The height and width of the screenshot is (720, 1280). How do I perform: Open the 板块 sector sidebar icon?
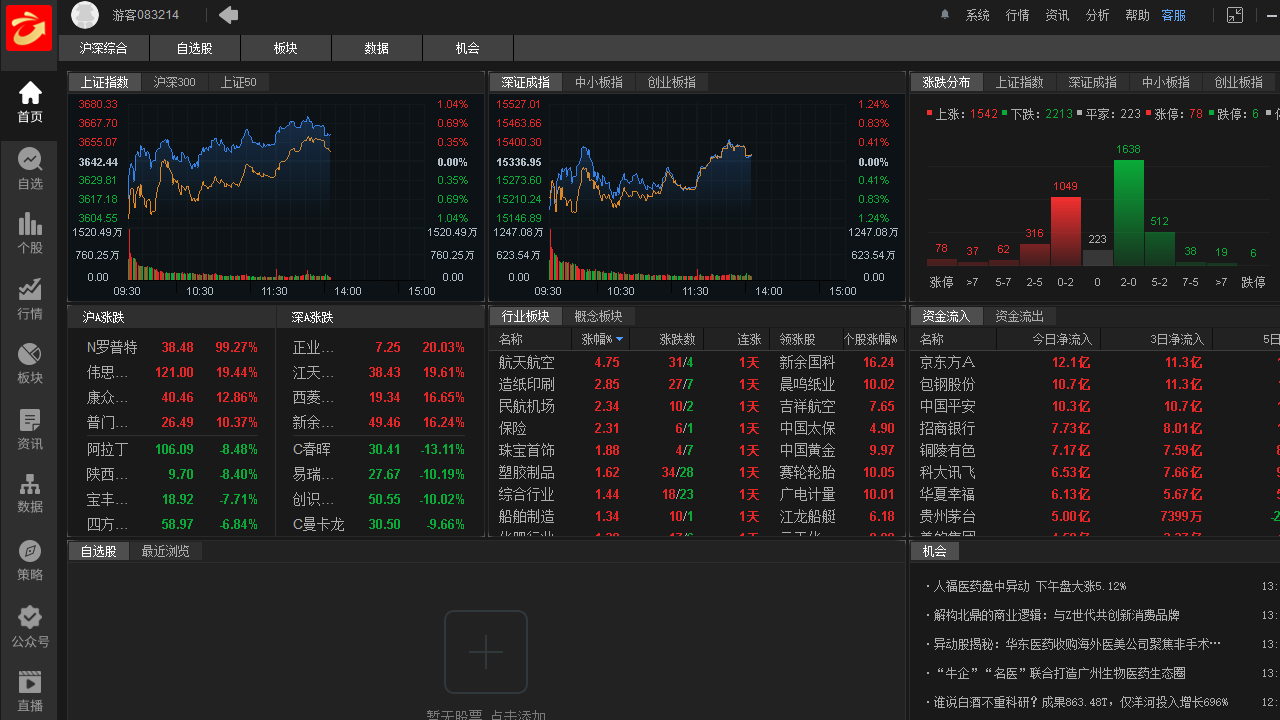pyautogui.click(x=30, y=363)
